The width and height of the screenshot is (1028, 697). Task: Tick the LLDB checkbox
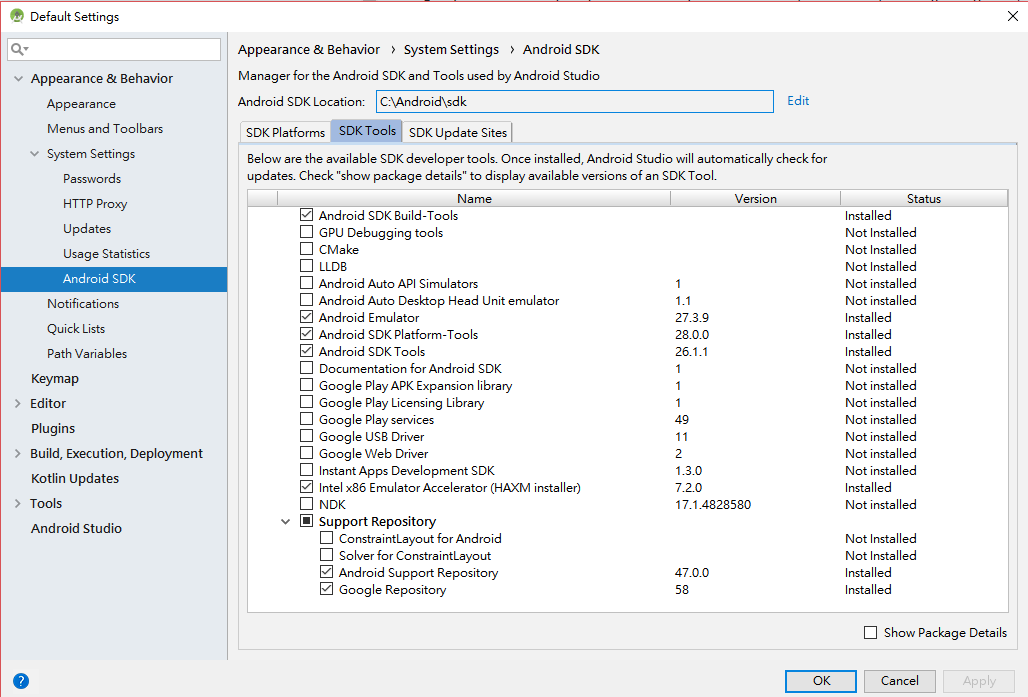pos(306,266)
